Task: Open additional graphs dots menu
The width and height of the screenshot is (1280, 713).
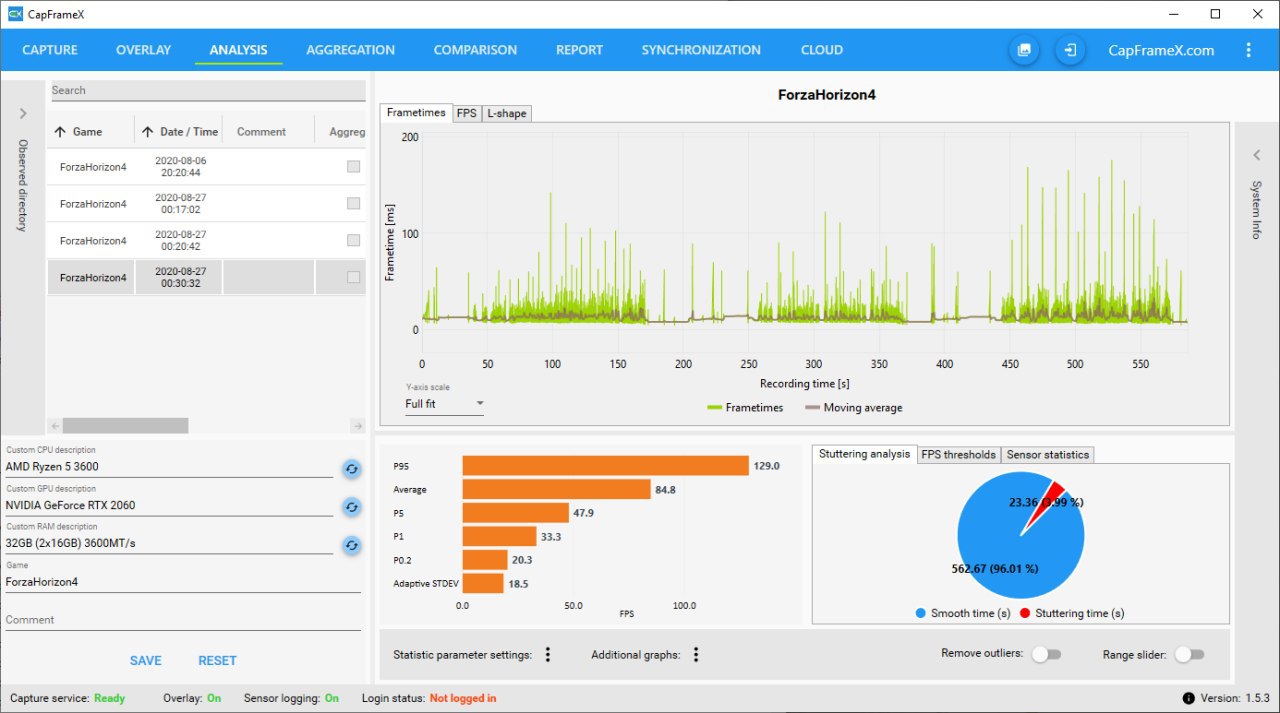Action: [x=696, y=655]
